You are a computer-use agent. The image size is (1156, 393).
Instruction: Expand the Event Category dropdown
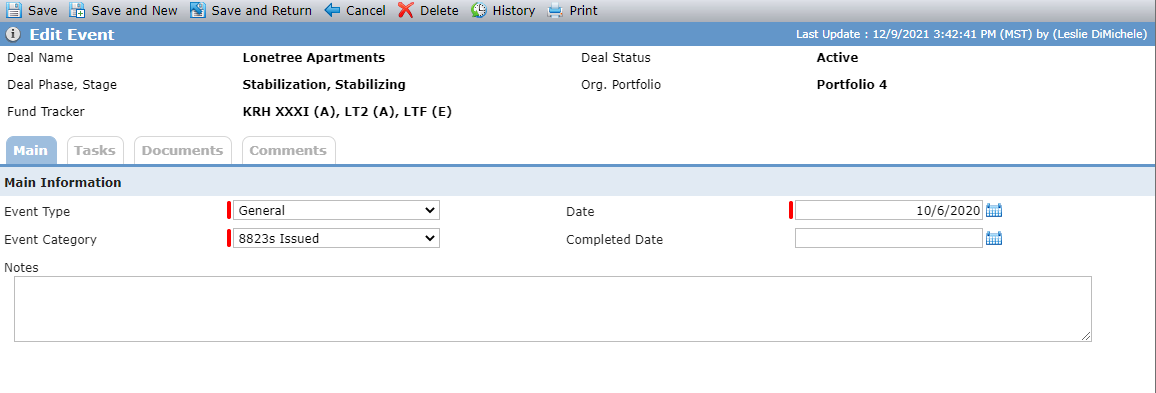pyautogui.click(x=336, y=238)
